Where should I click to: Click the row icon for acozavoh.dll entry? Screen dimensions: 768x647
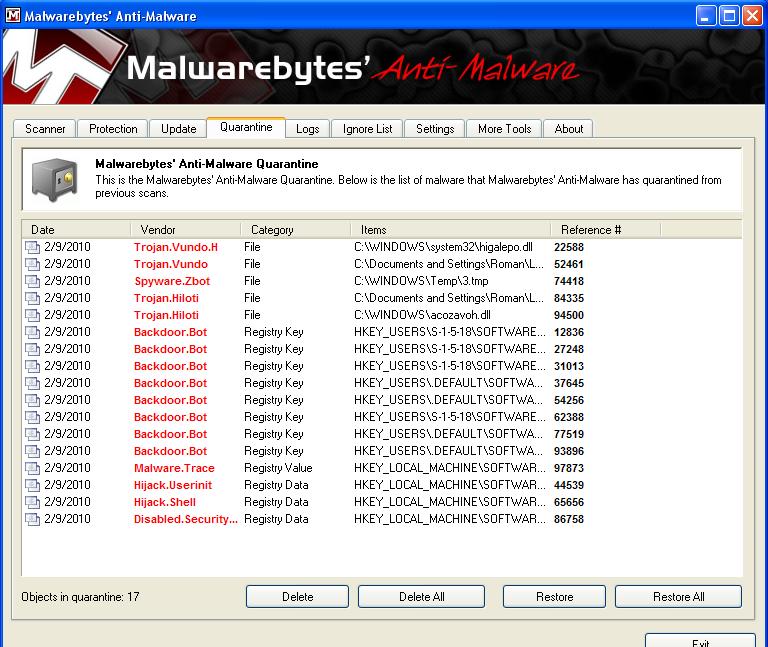tap(33, 315)
